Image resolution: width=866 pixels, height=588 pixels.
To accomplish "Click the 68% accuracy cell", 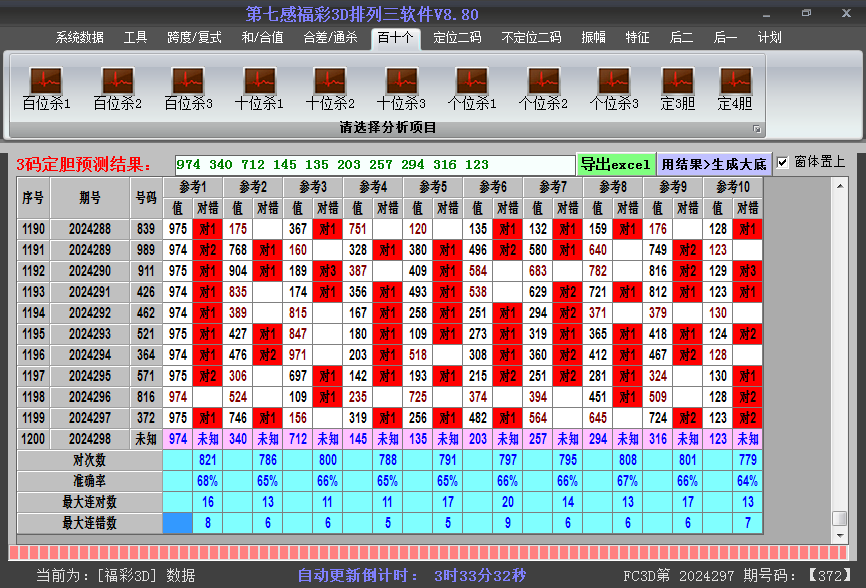I will (208, 481).
